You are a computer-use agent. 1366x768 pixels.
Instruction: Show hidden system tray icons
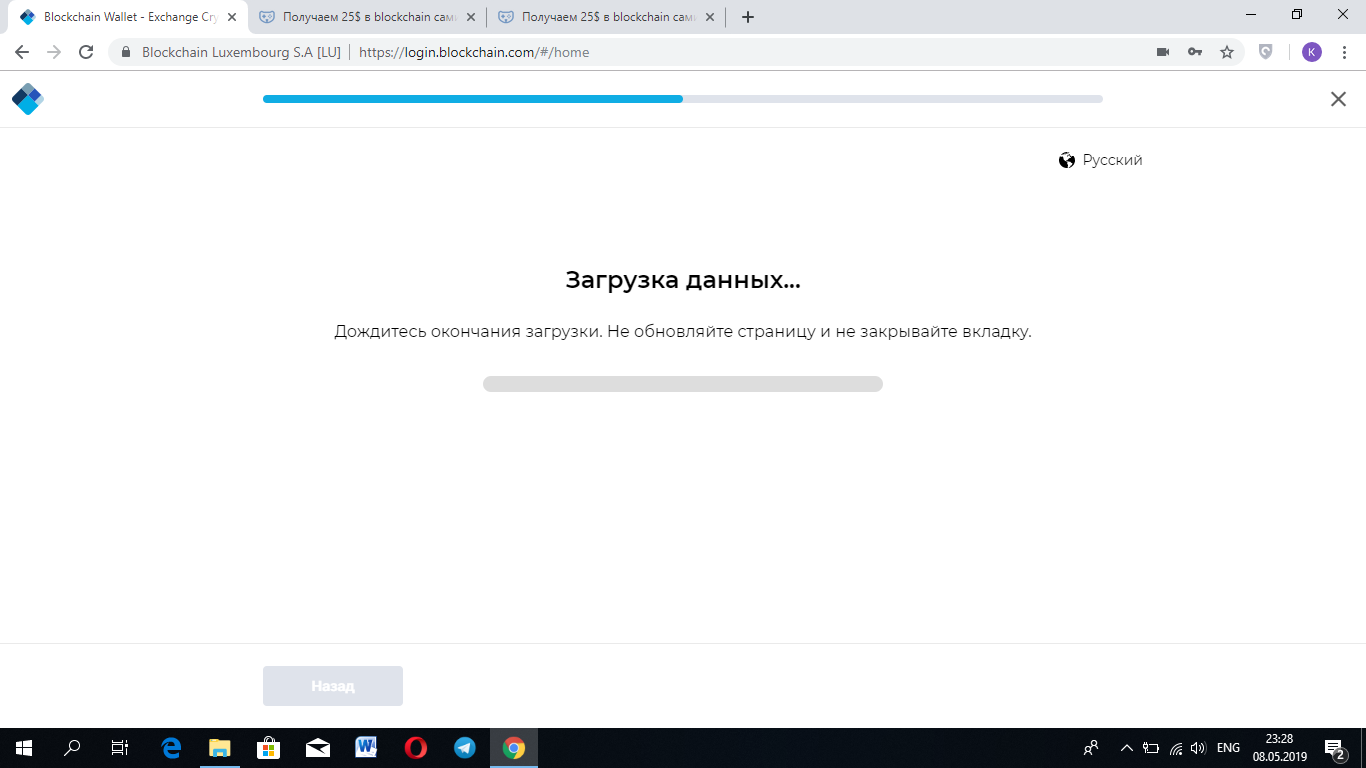pos(1127,748)
